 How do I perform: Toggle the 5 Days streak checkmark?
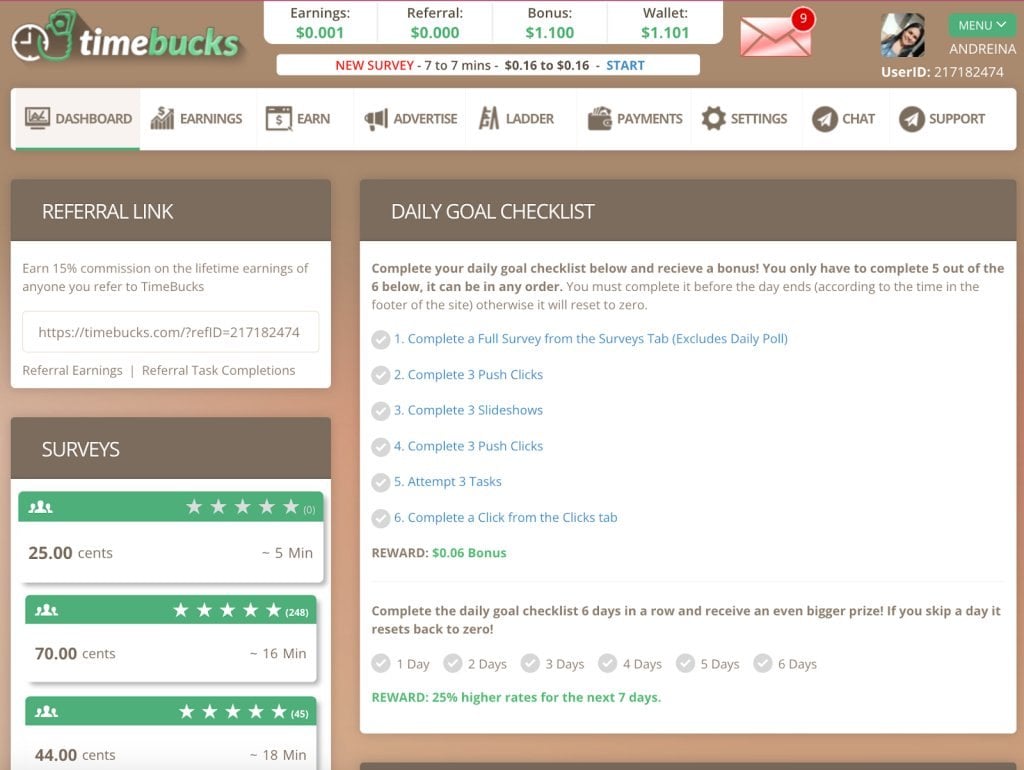[685, 663]
